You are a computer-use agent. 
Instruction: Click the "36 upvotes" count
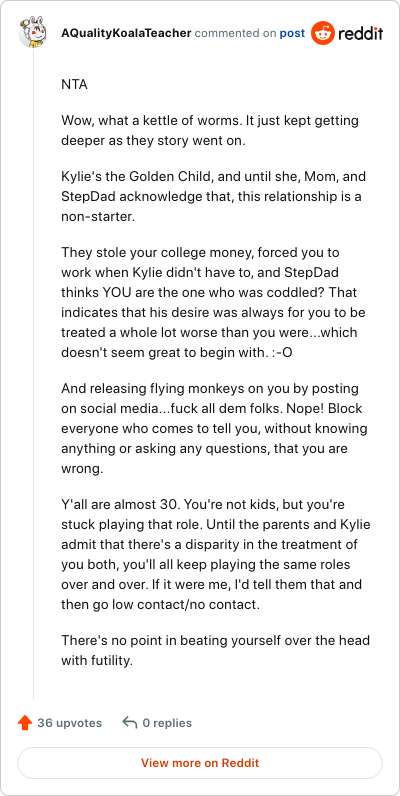point(70,722)
